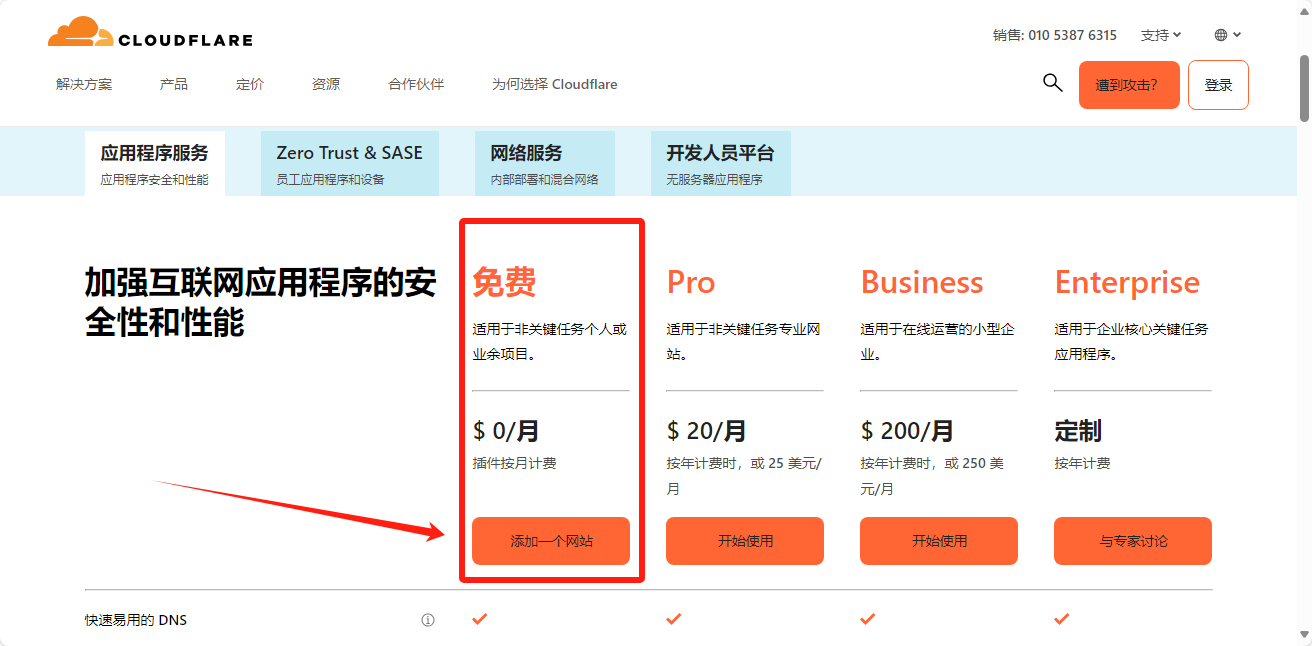Click the 与专家讨论 button
1312x646 pixels.
pos(1133,541)
